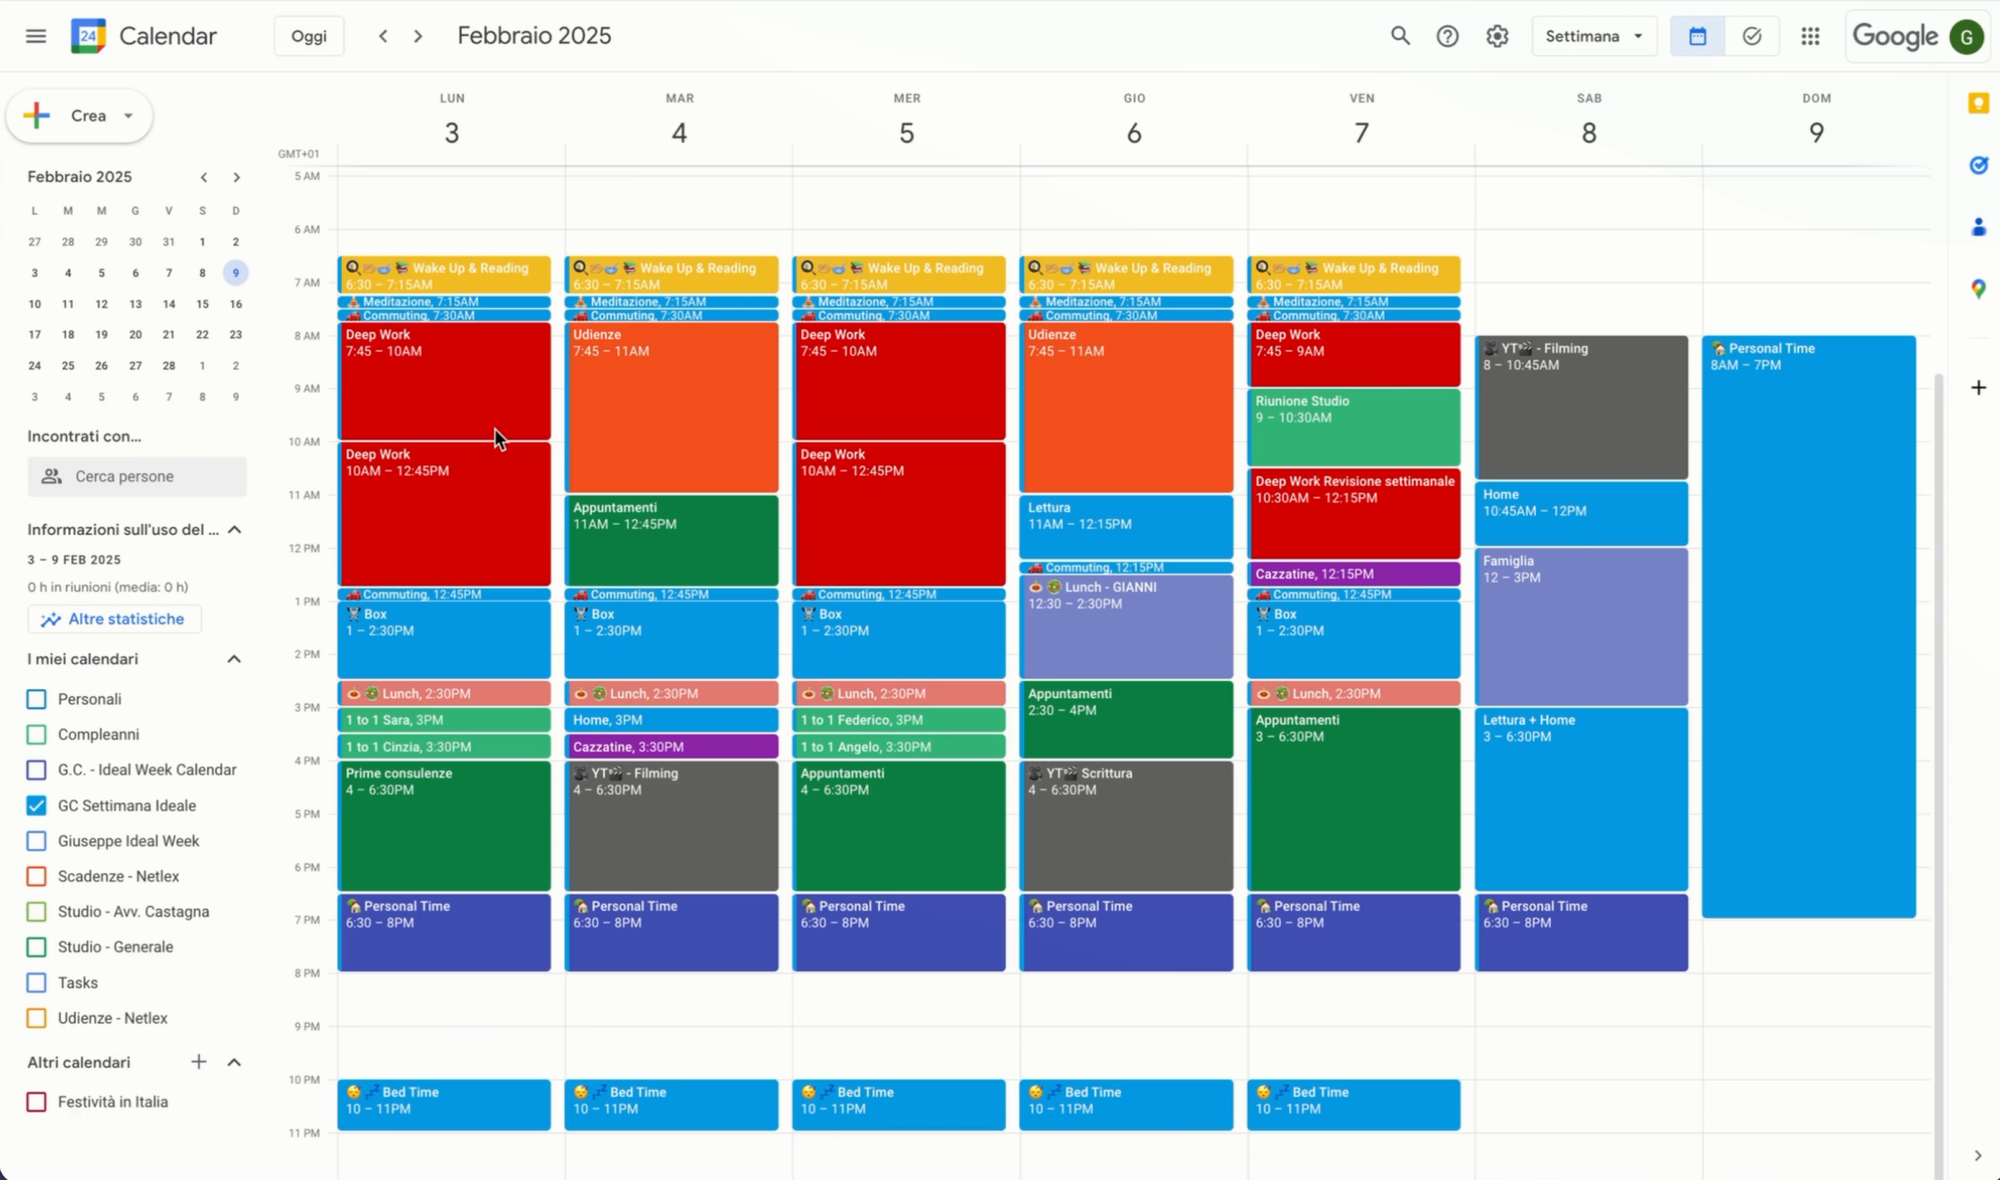
Task: Enable the Personali calendar checkbox
Action: [x=37, y=699]
